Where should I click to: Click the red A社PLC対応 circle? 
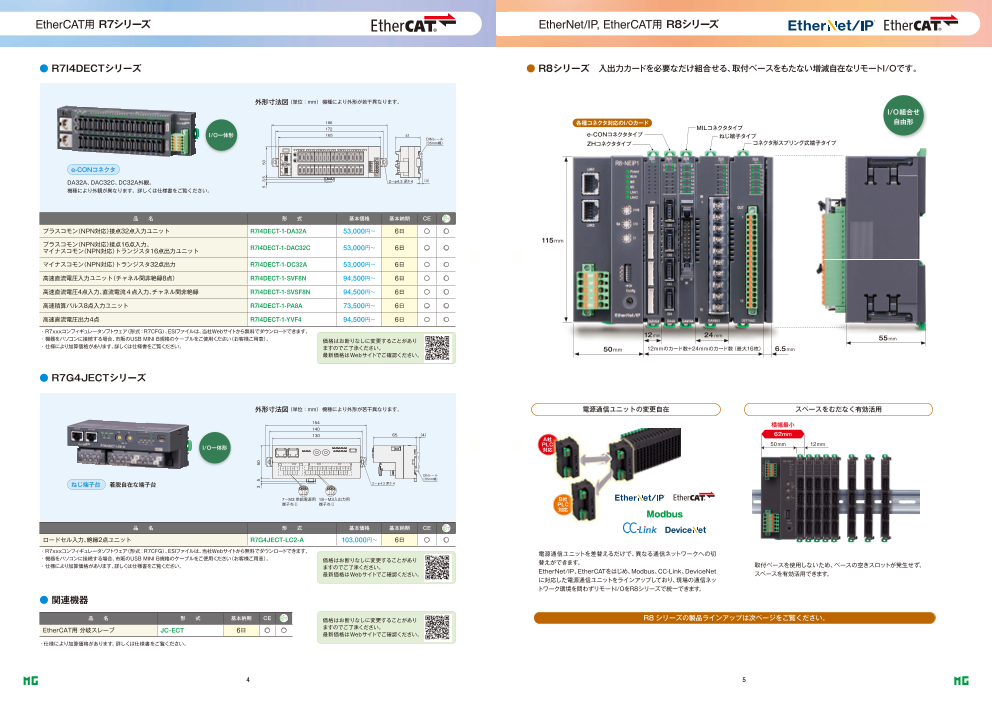[547, 445]
